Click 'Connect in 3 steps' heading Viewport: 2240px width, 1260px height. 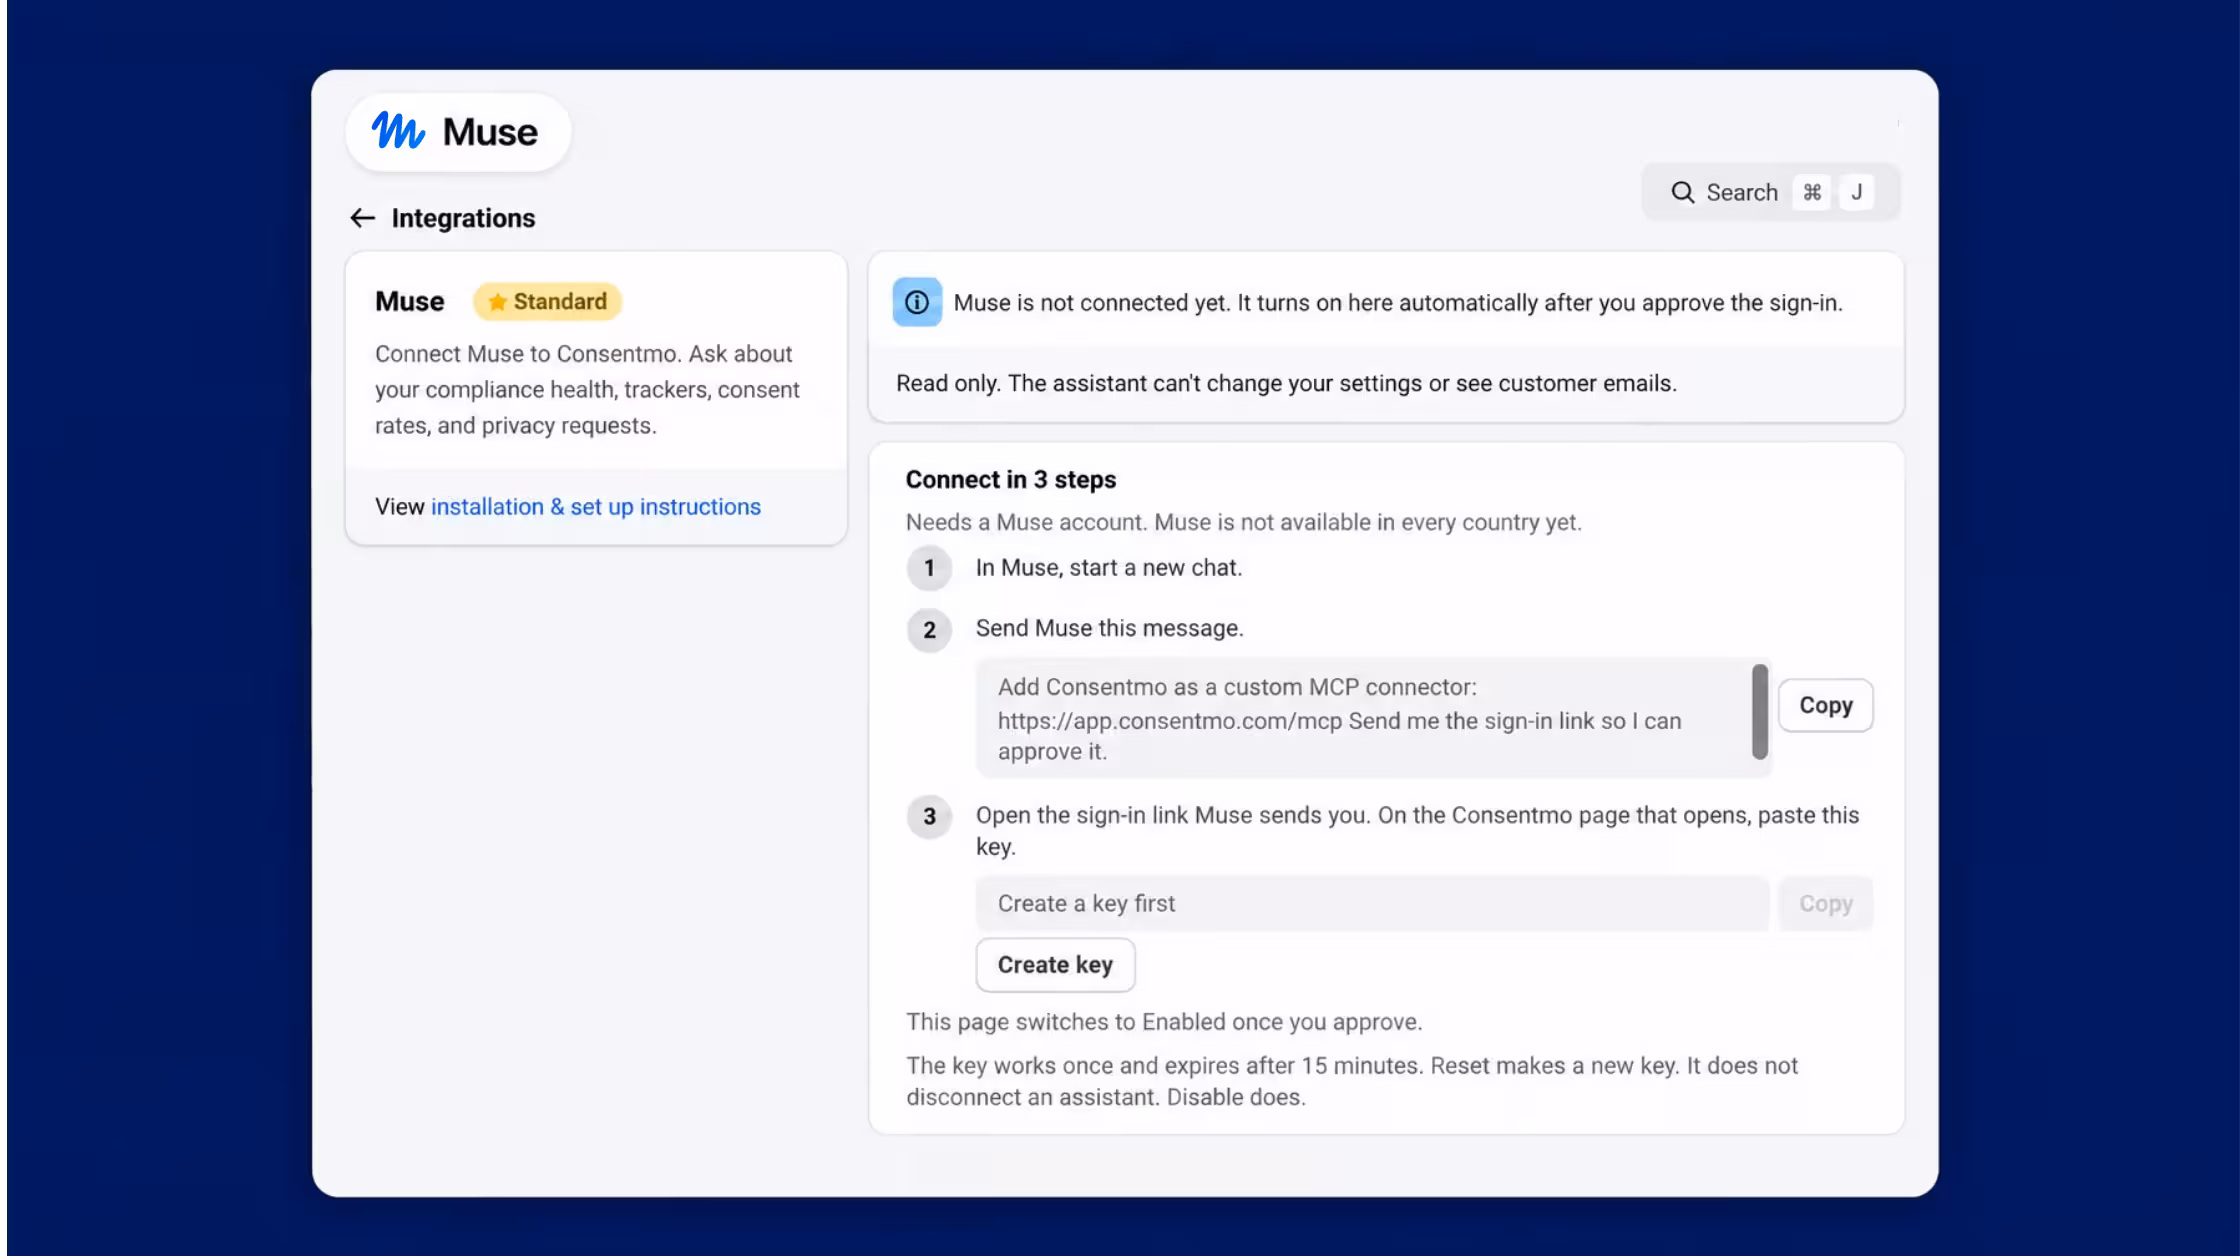point(1011,480)
